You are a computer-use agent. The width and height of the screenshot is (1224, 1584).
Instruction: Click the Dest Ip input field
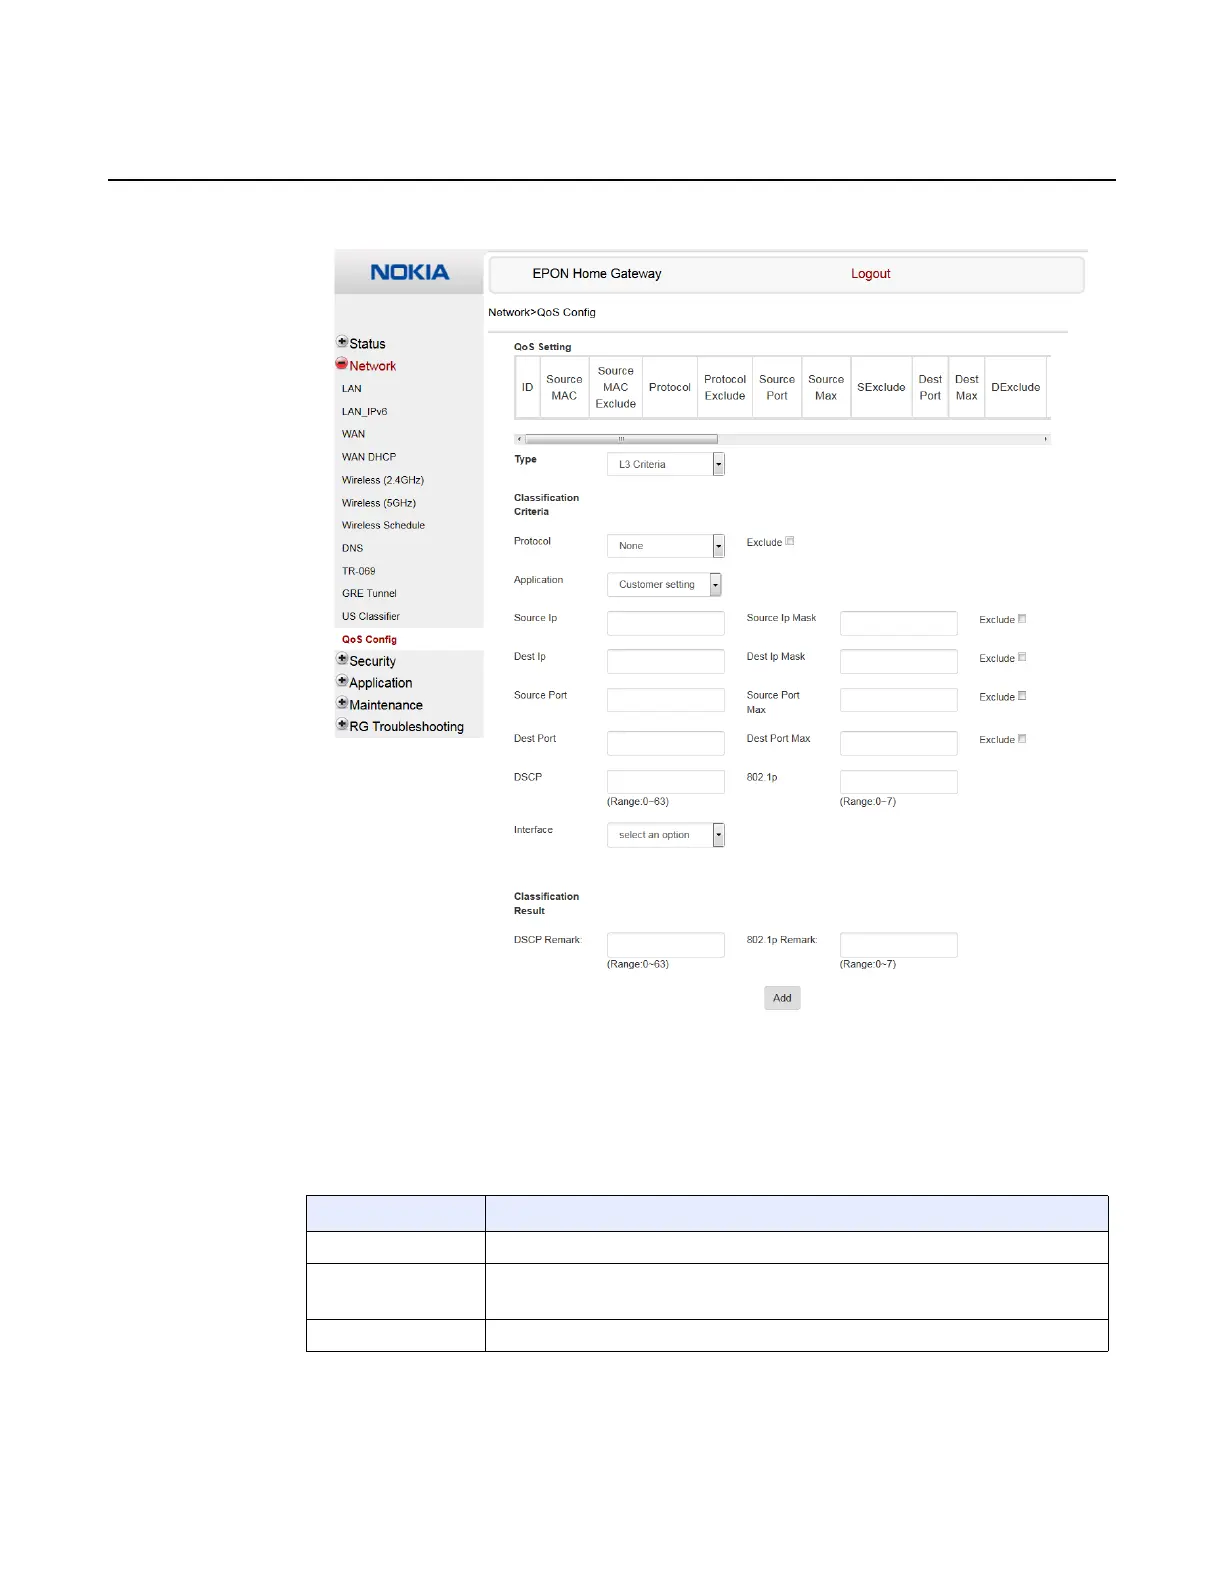666,661
